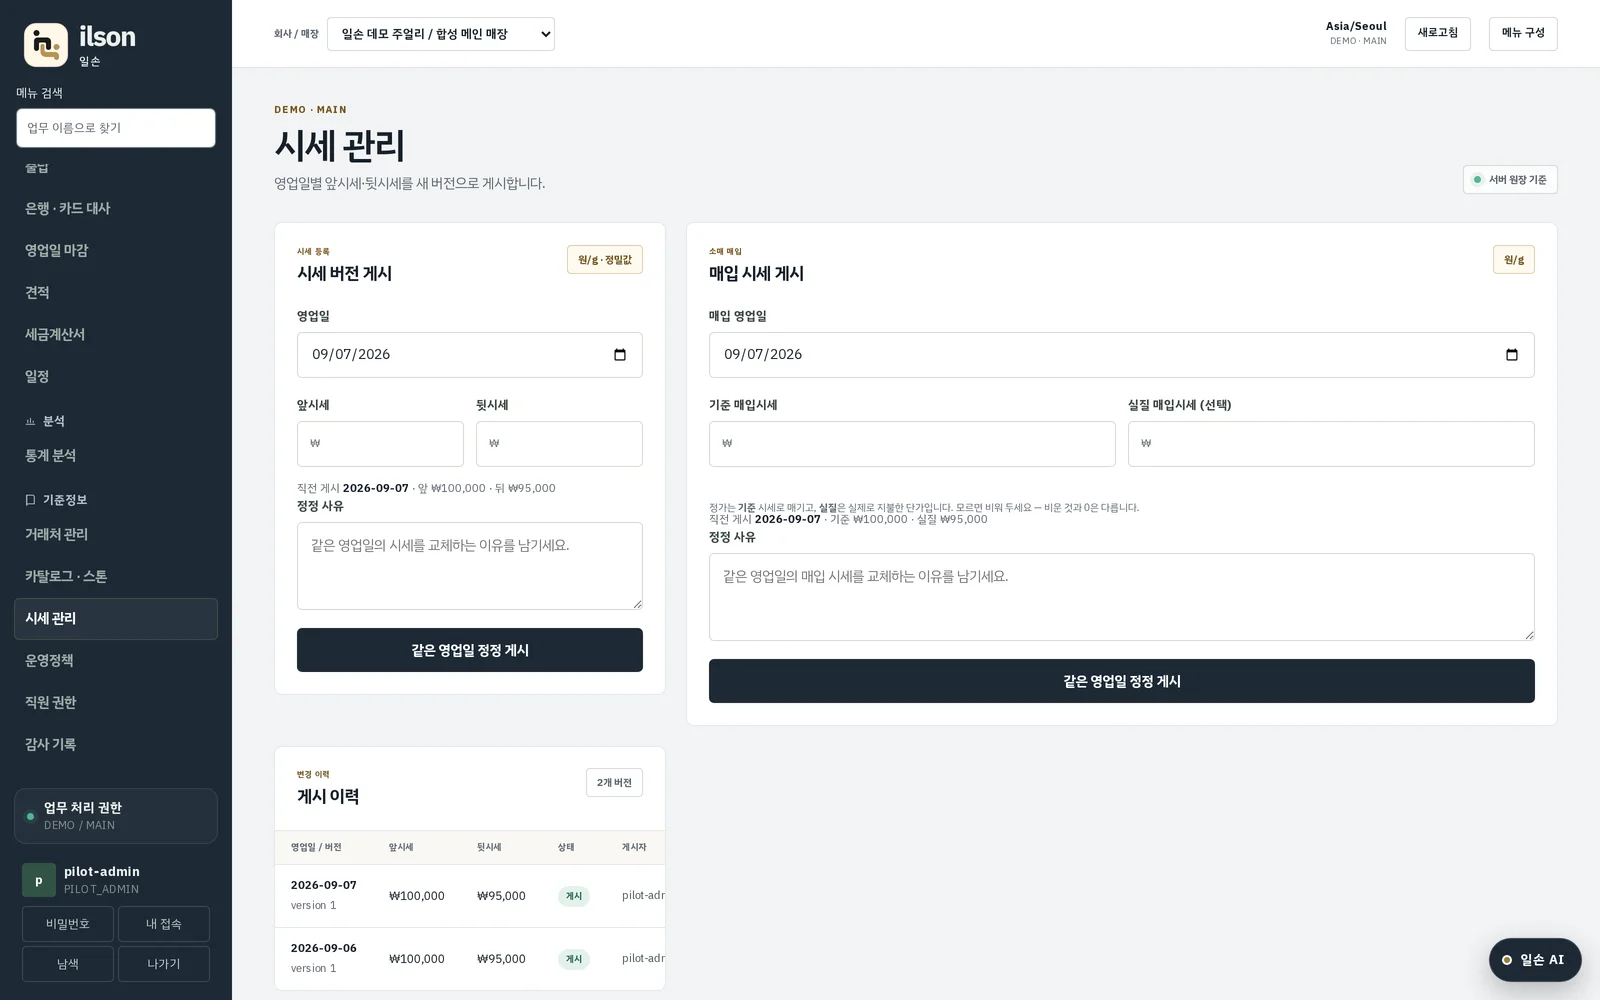Open the 일손 AI assistant bubble
The image size is (1600, 1000).
(1535, 960)
